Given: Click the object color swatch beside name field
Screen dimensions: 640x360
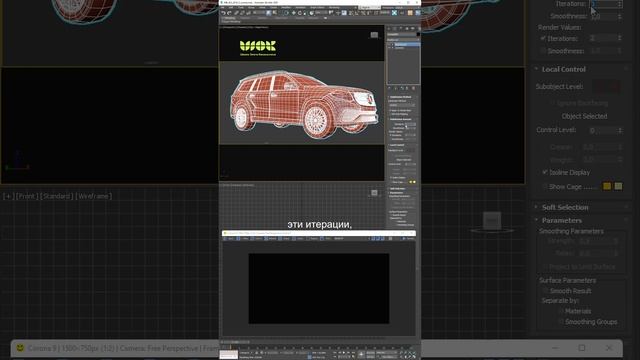Looking at the screenshot, I should pos(418,34).
